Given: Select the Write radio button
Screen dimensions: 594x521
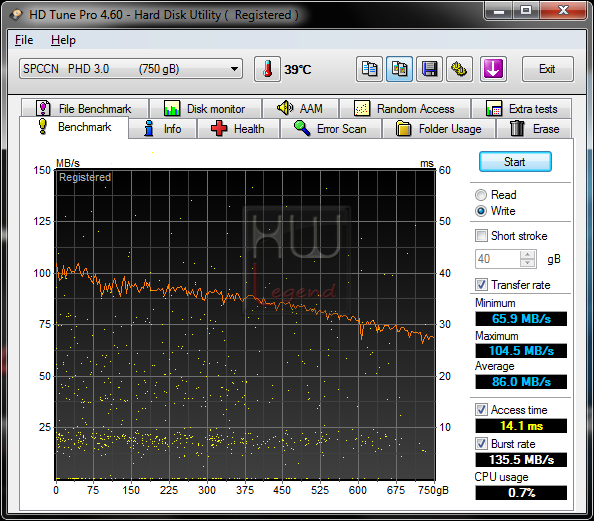Looking at the screenshot, I should pyautogui.click(x=481, y=211).
